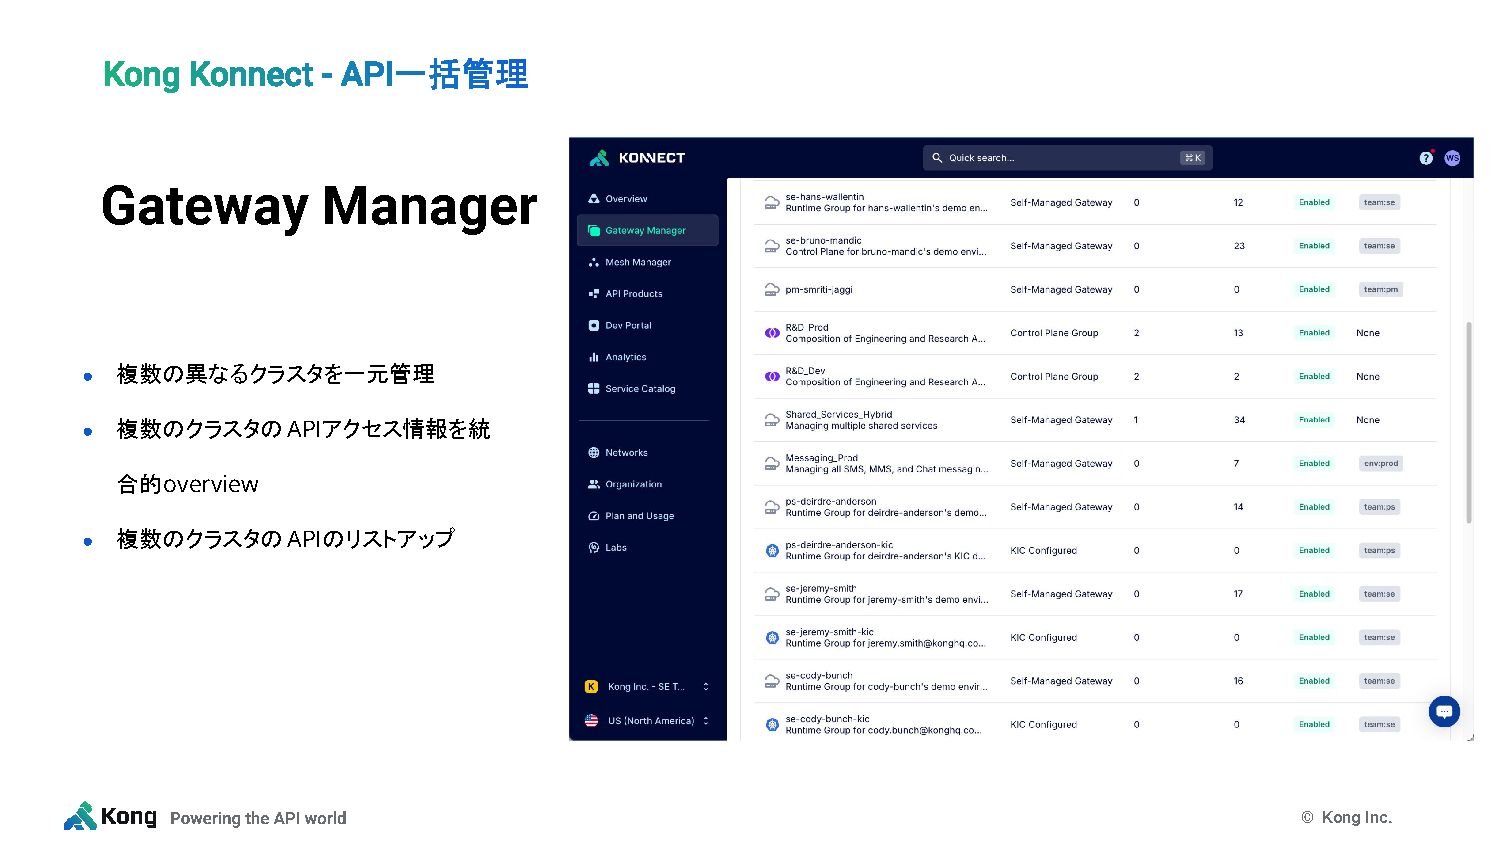The width and height of the screenshot is (1500, 844).
Task: Click the US flag region icon
Action: 591,720
